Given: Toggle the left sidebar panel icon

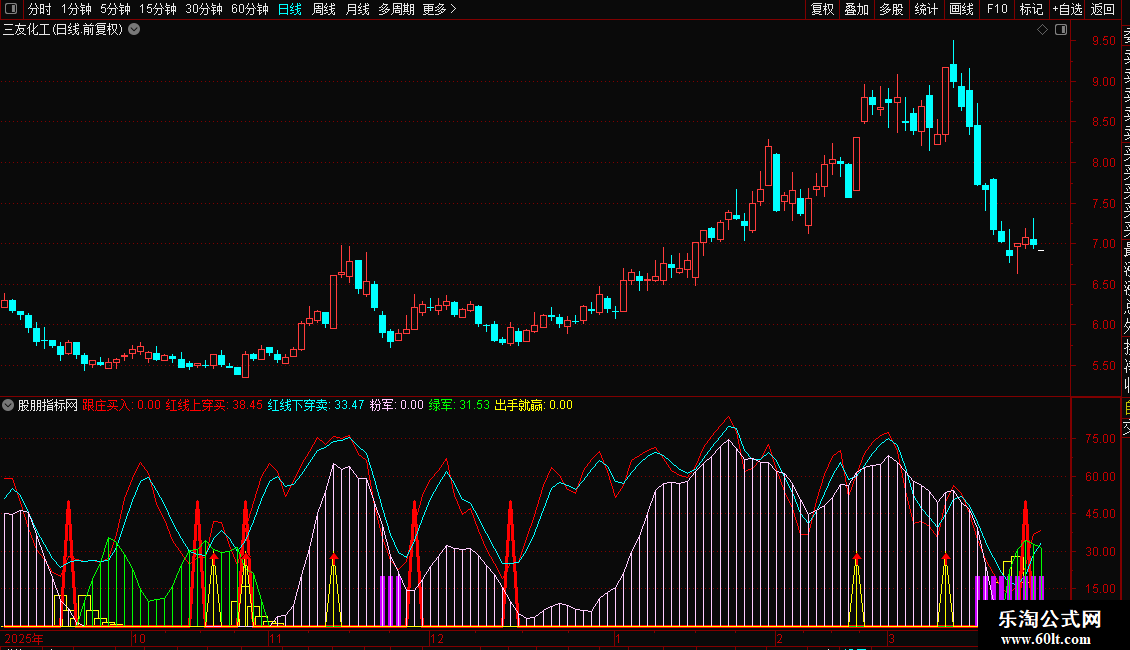Looking at the screenshot, I should tap(11, 9).
